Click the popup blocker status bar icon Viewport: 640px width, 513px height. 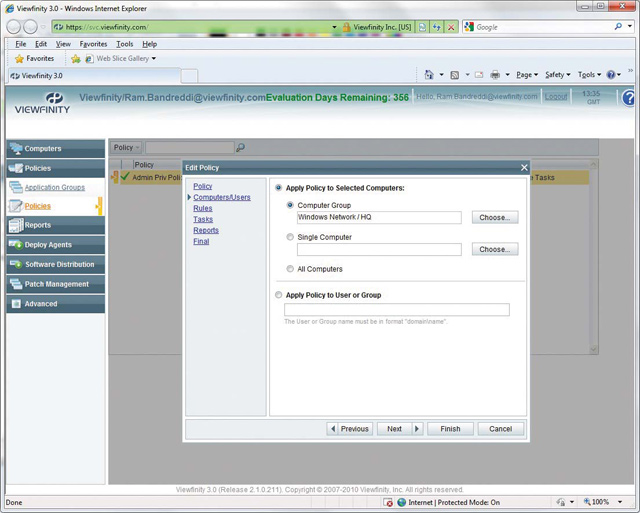tap(388, 502)
